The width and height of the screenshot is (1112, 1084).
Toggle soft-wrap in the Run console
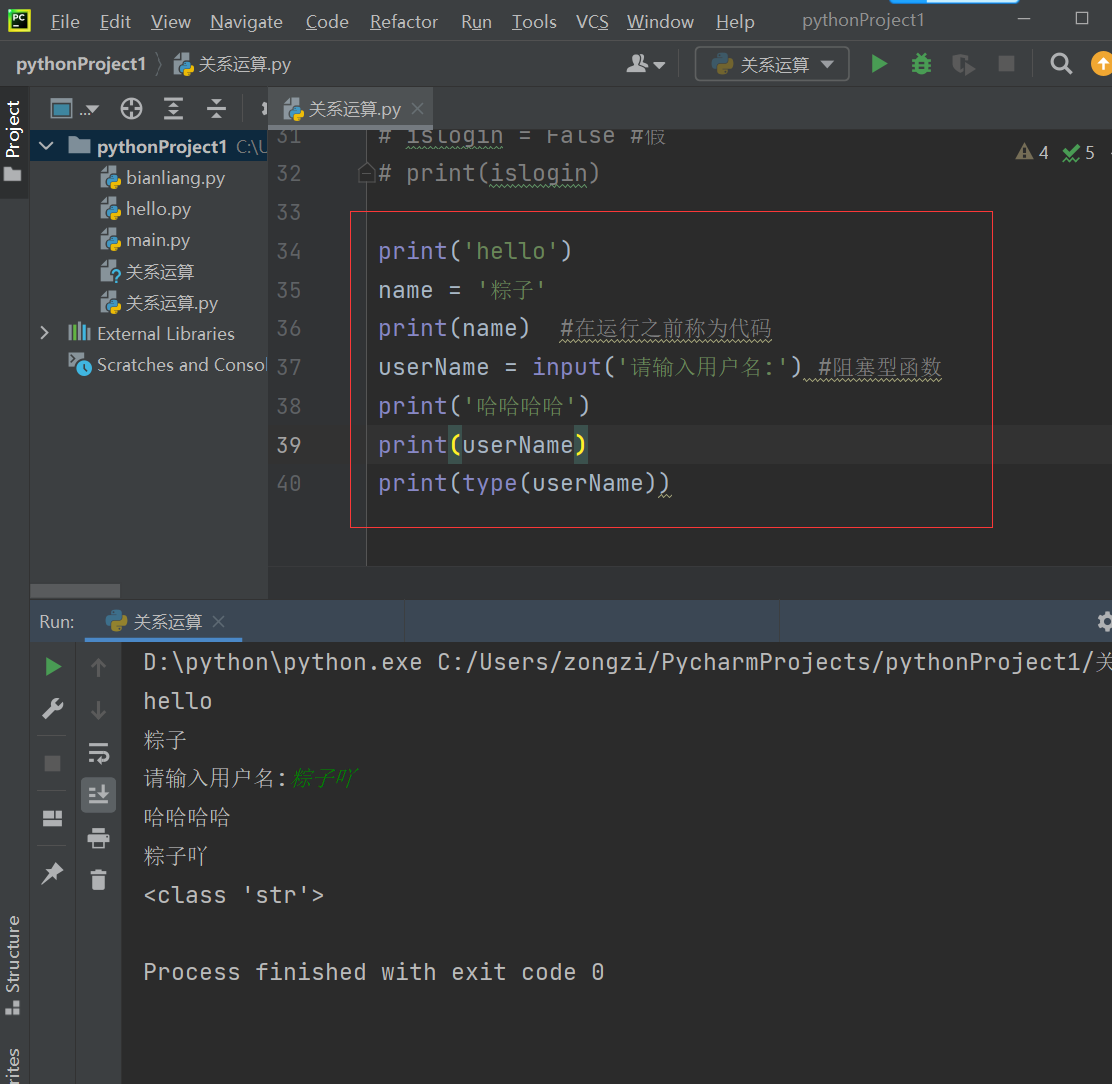click(98, 753)
